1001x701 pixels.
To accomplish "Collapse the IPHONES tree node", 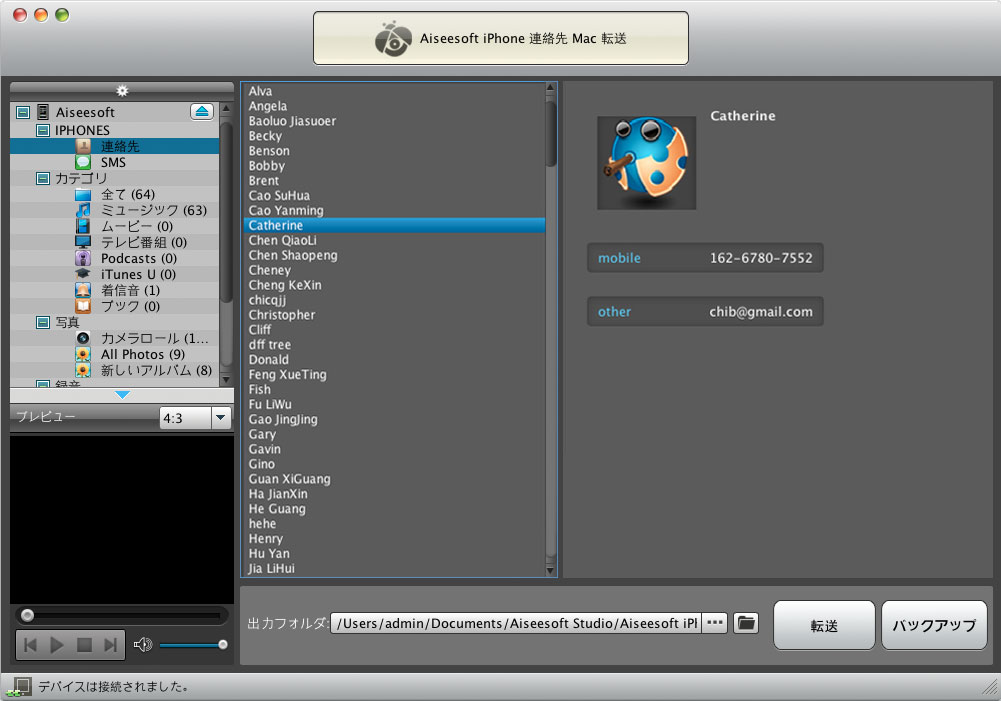I will (43, 130).
